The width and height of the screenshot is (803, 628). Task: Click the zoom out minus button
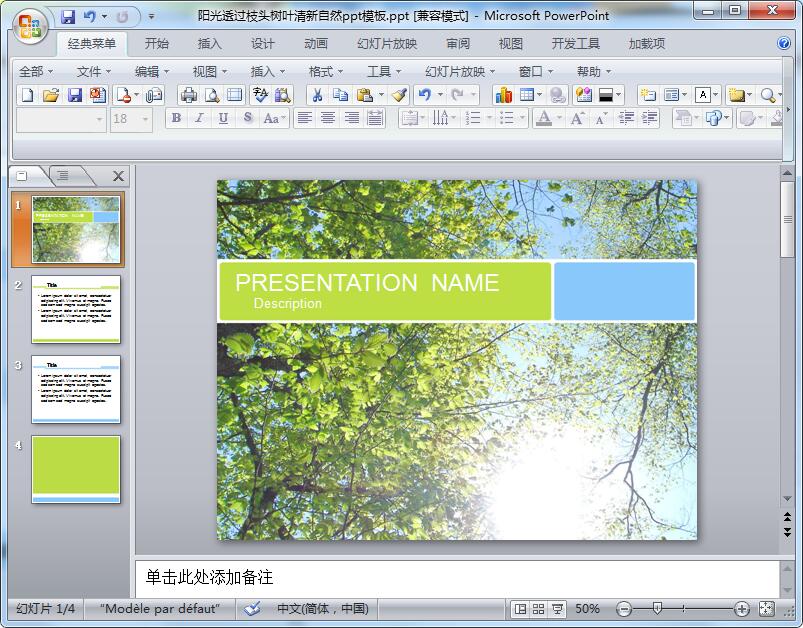pos(624,609)
